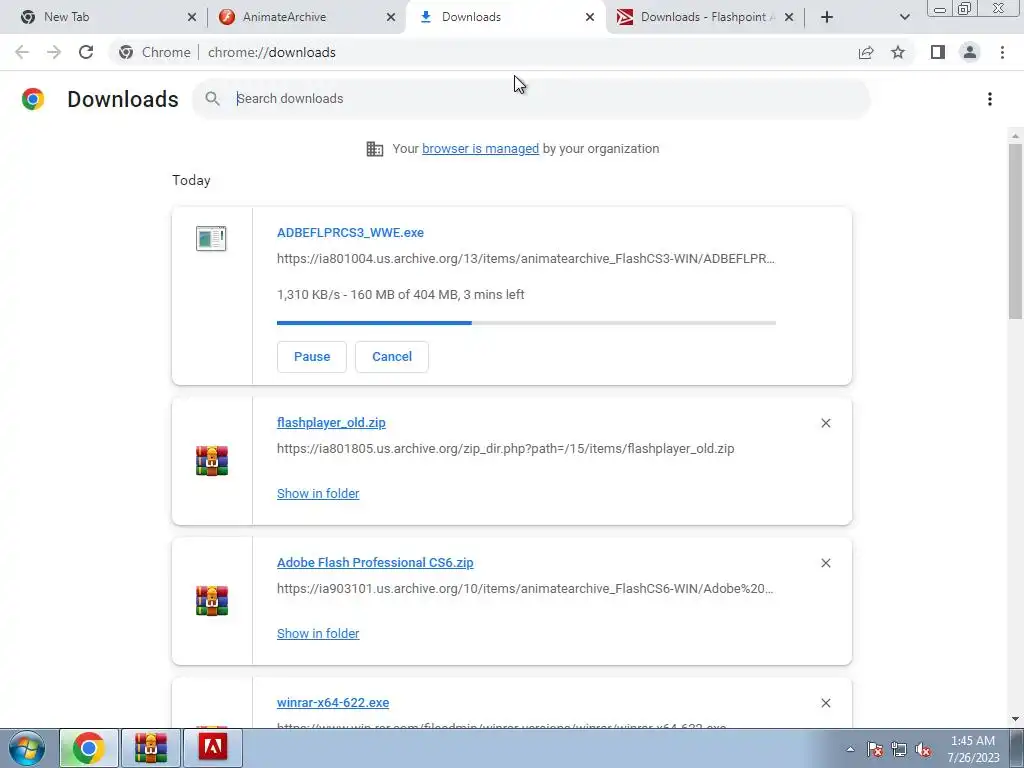Open Chrome's three-dot menu in the toolbar
1024x768 pixels.
click(x=1002, y=52)
